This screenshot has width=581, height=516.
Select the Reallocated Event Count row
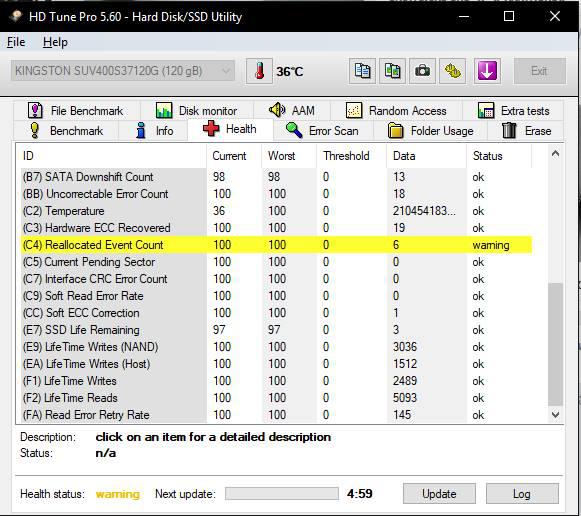[x=276, y=245]
